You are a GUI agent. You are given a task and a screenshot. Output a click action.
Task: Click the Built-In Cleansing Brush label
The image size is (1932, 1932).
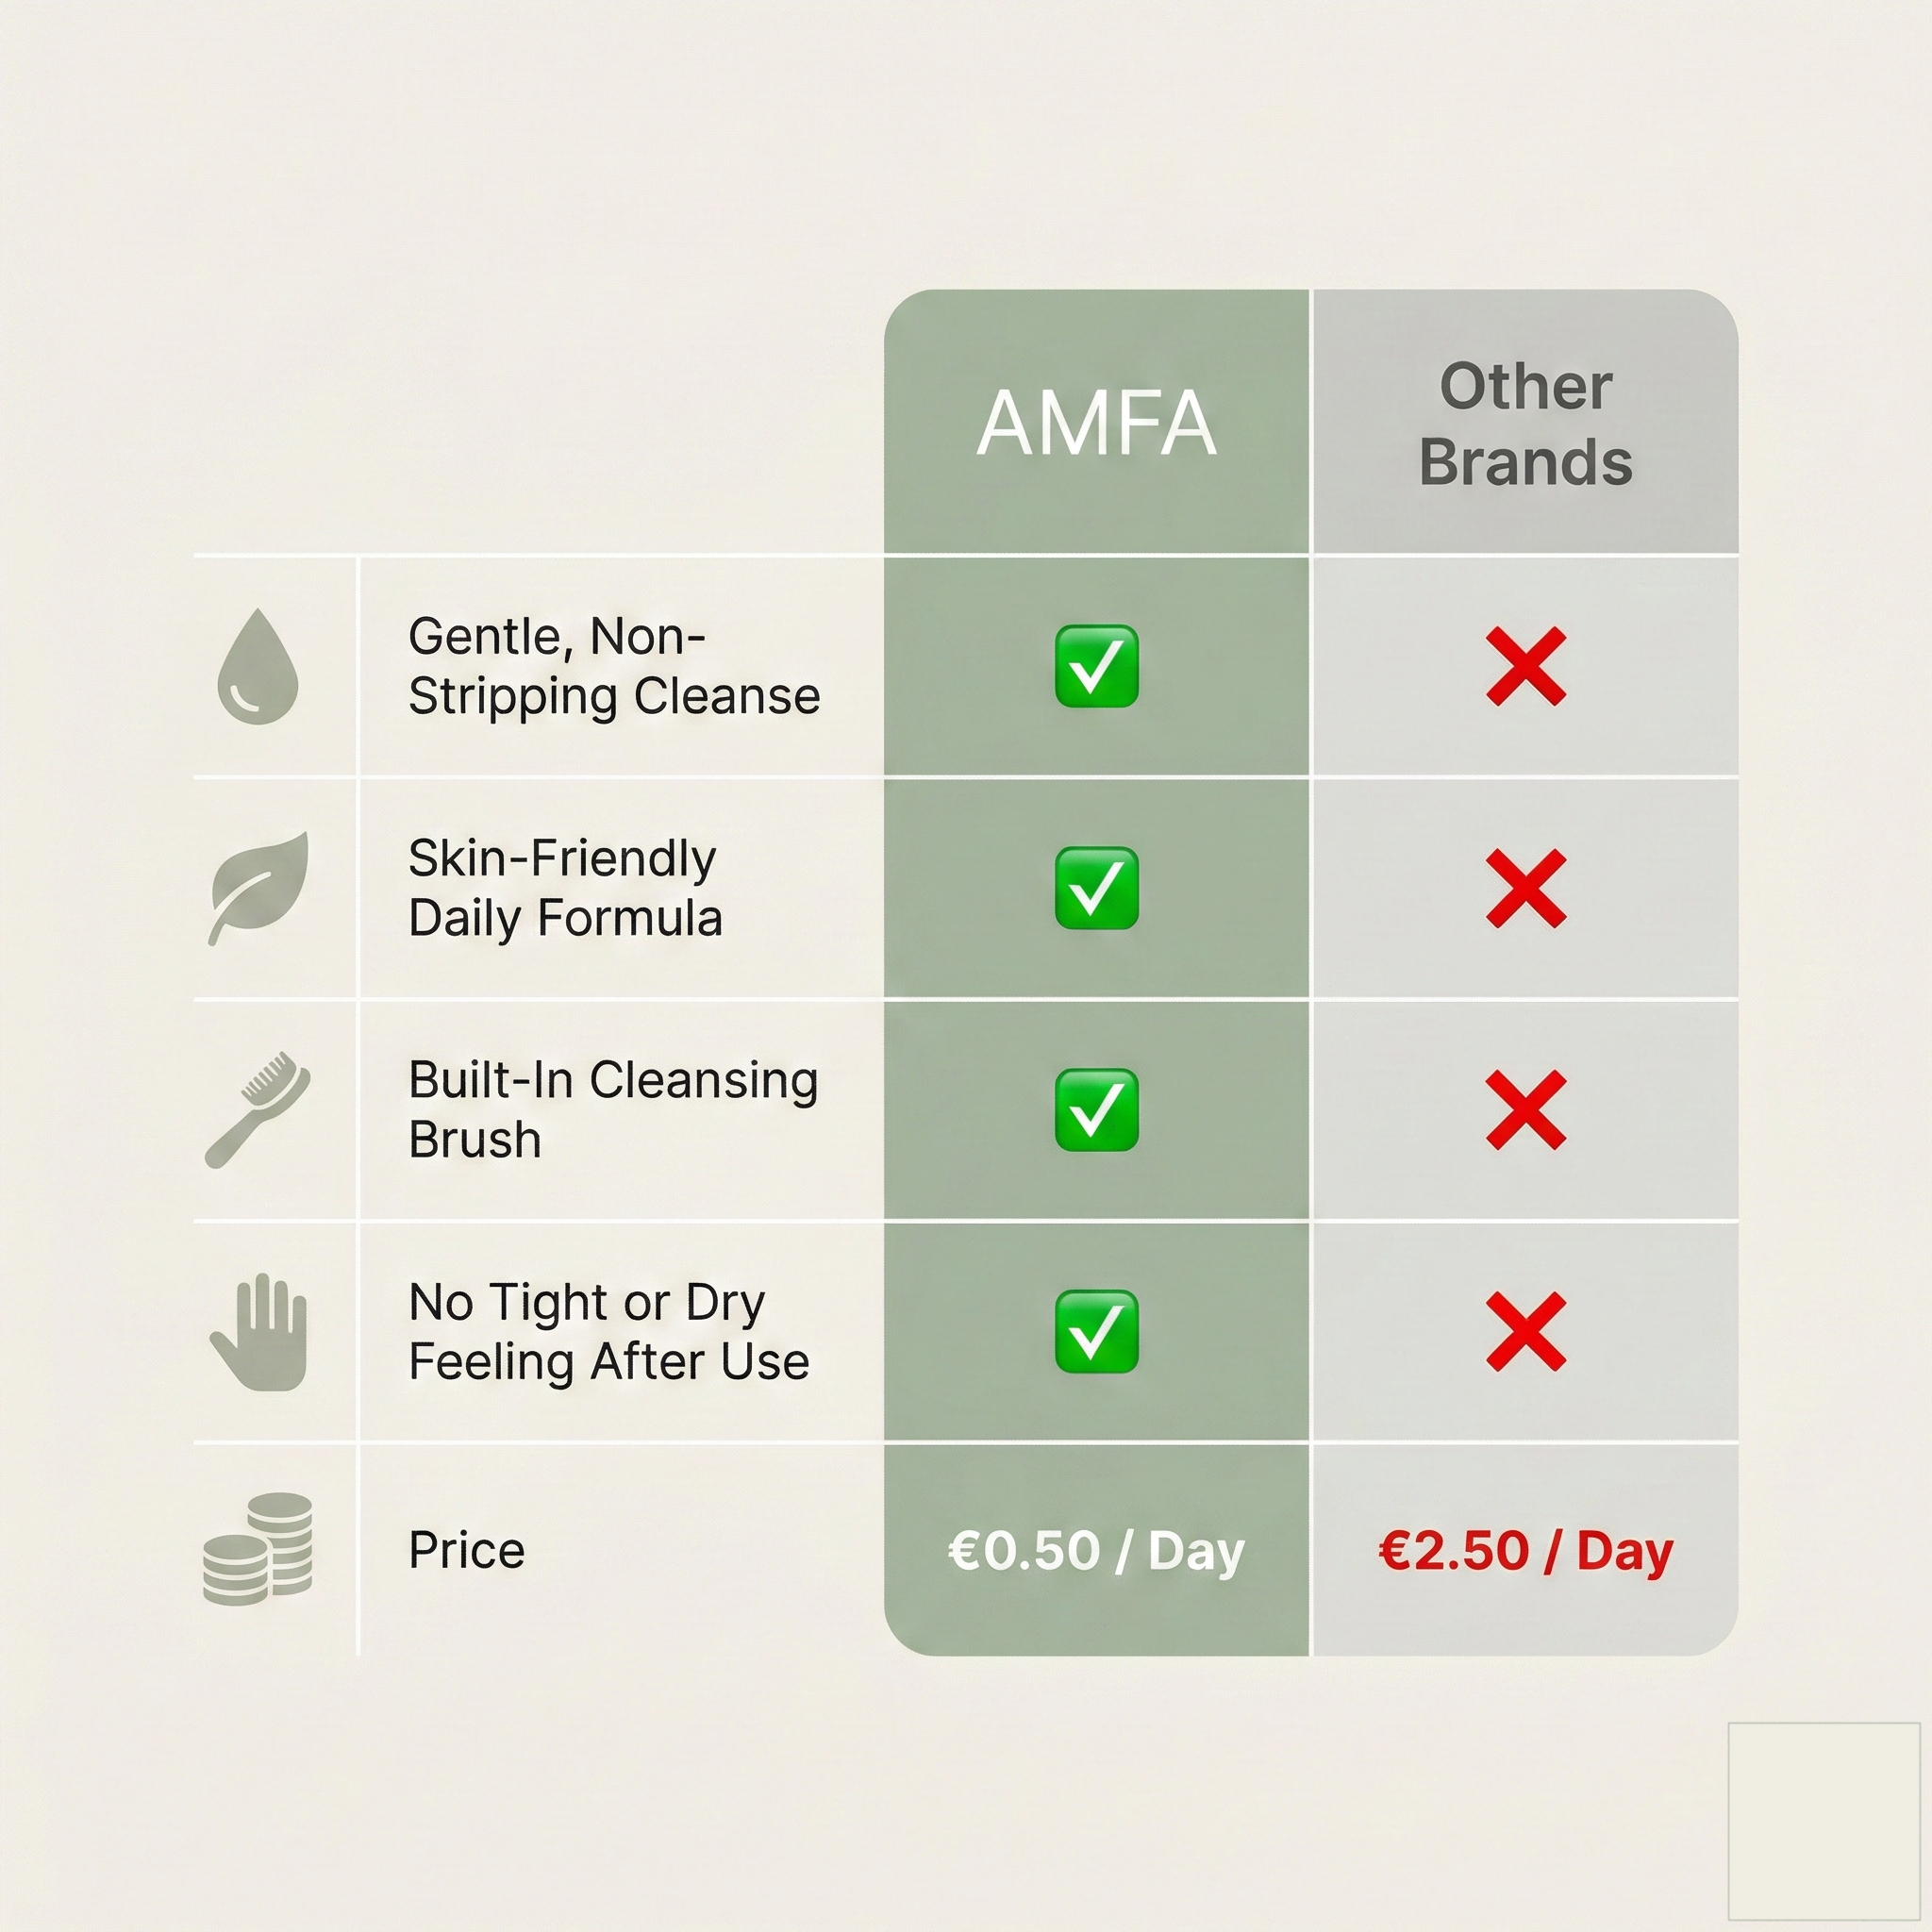613,1109
